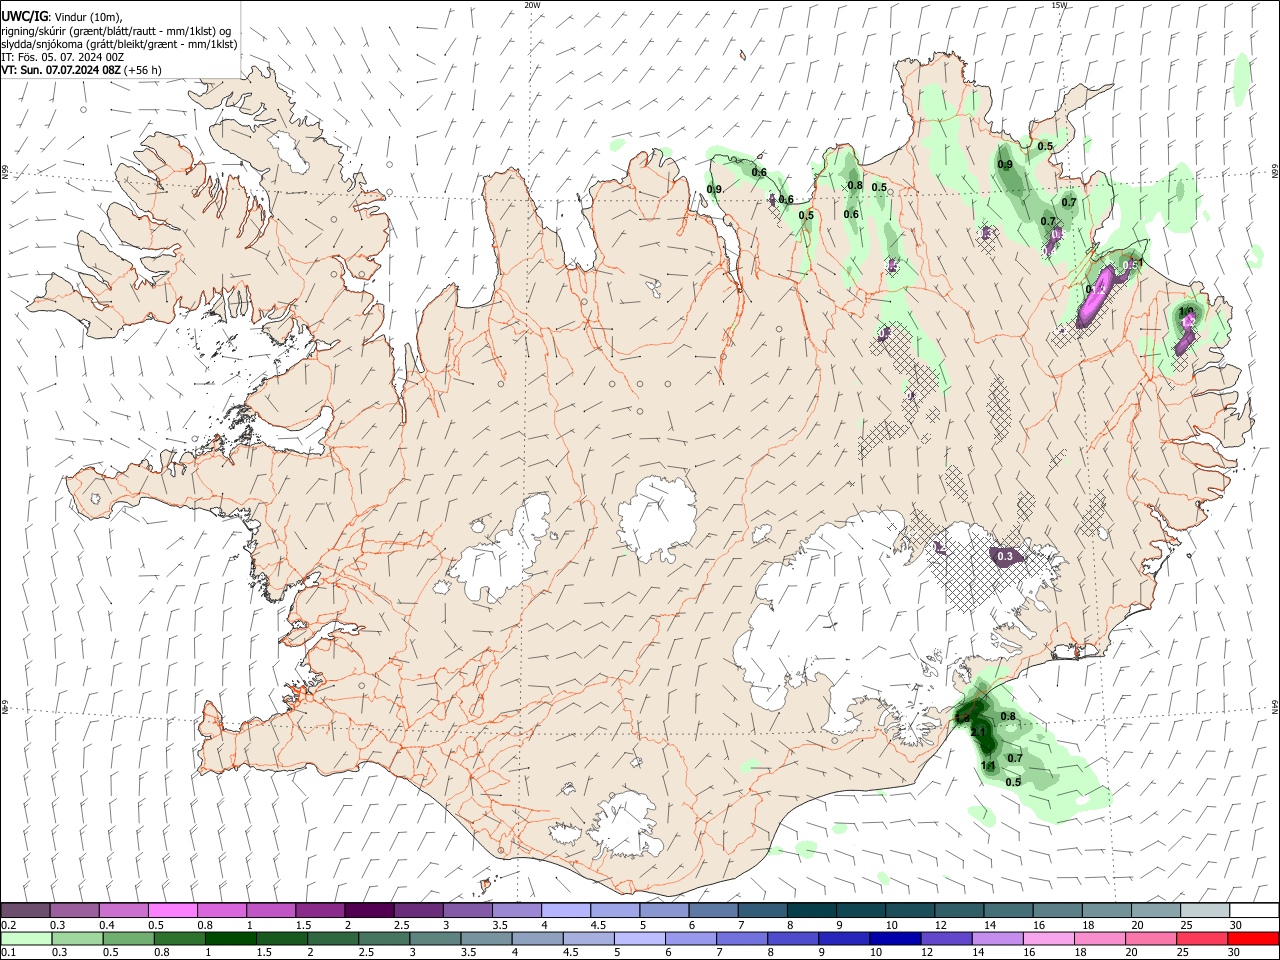Viewport: 1280px width, 960px height.
Task: Select the 'slydda/snjókoma' legend description line
Action: [x=119, y=44]
